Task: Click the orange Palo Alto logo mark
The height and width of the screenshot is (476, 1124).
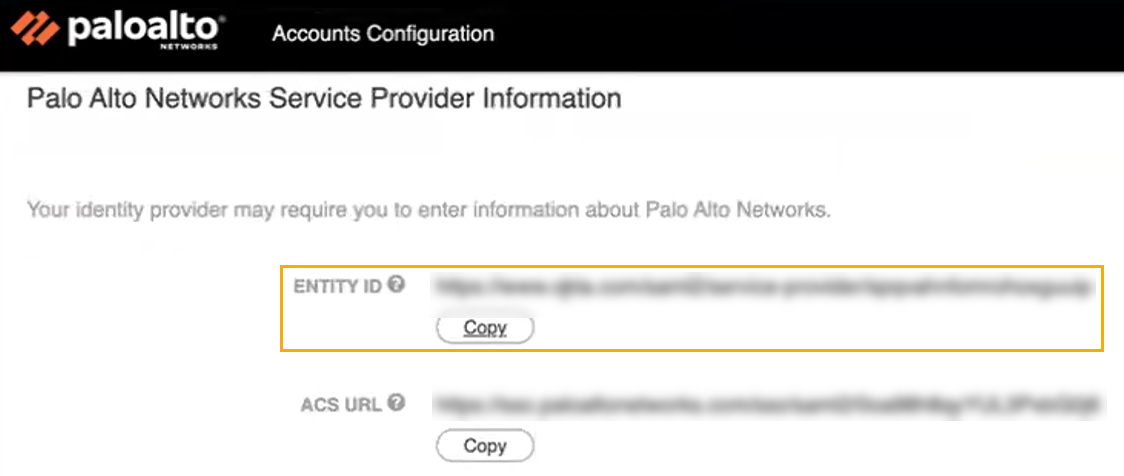Action: pos(35,31)
